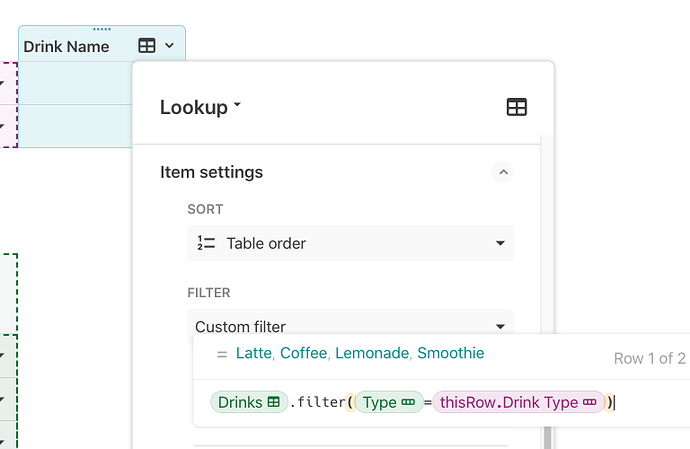Click the equals sign before formula results
This screenshot has height=449, width=690.
(221, 354)
